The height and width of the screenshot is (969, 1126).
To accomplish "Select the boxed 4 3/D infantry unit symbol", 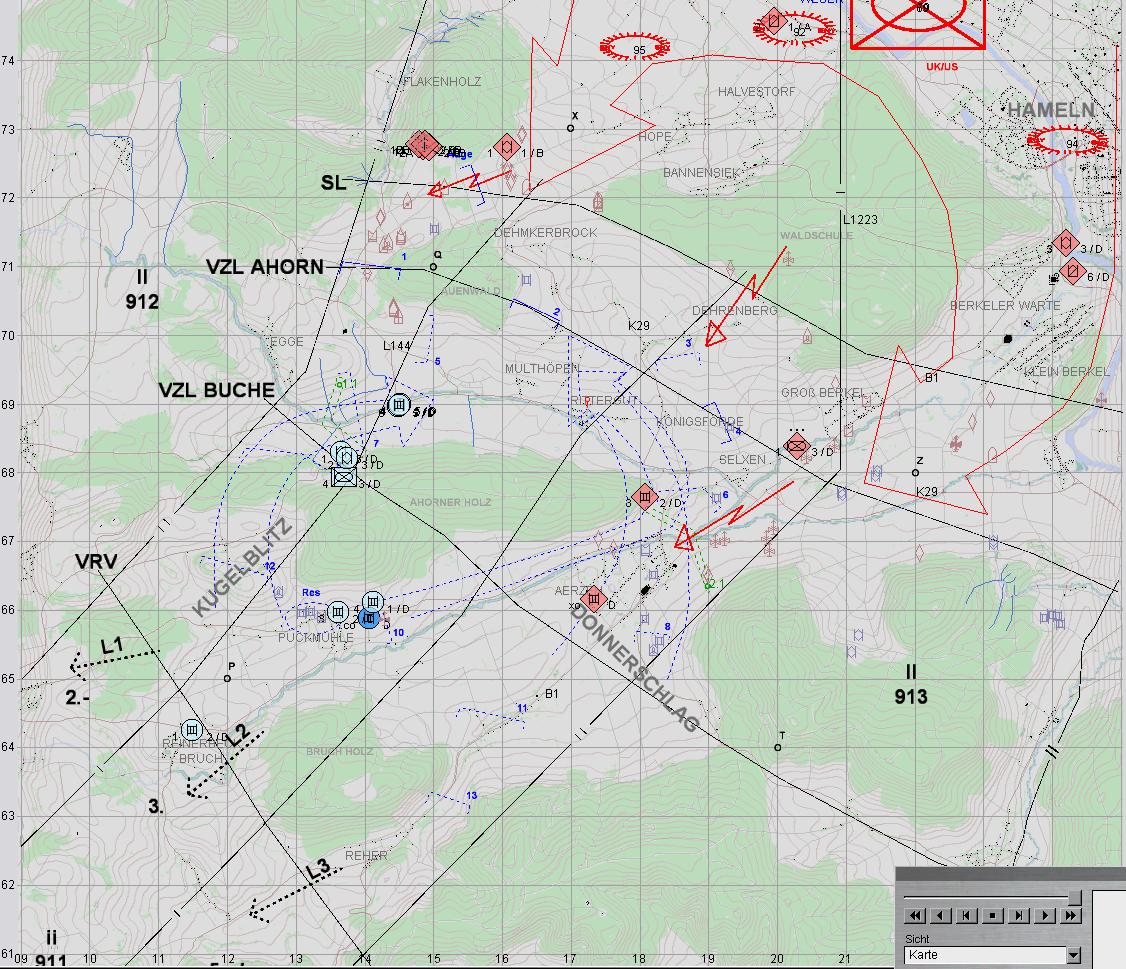I will pyautogui.click(x=344, y=478).
